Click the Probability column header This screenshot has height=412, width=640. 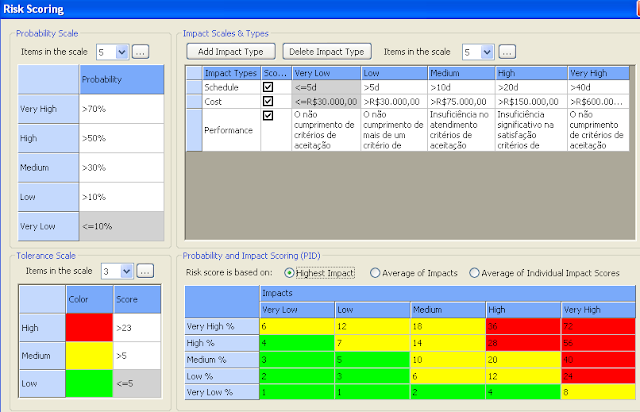click(x=122, y=80)
